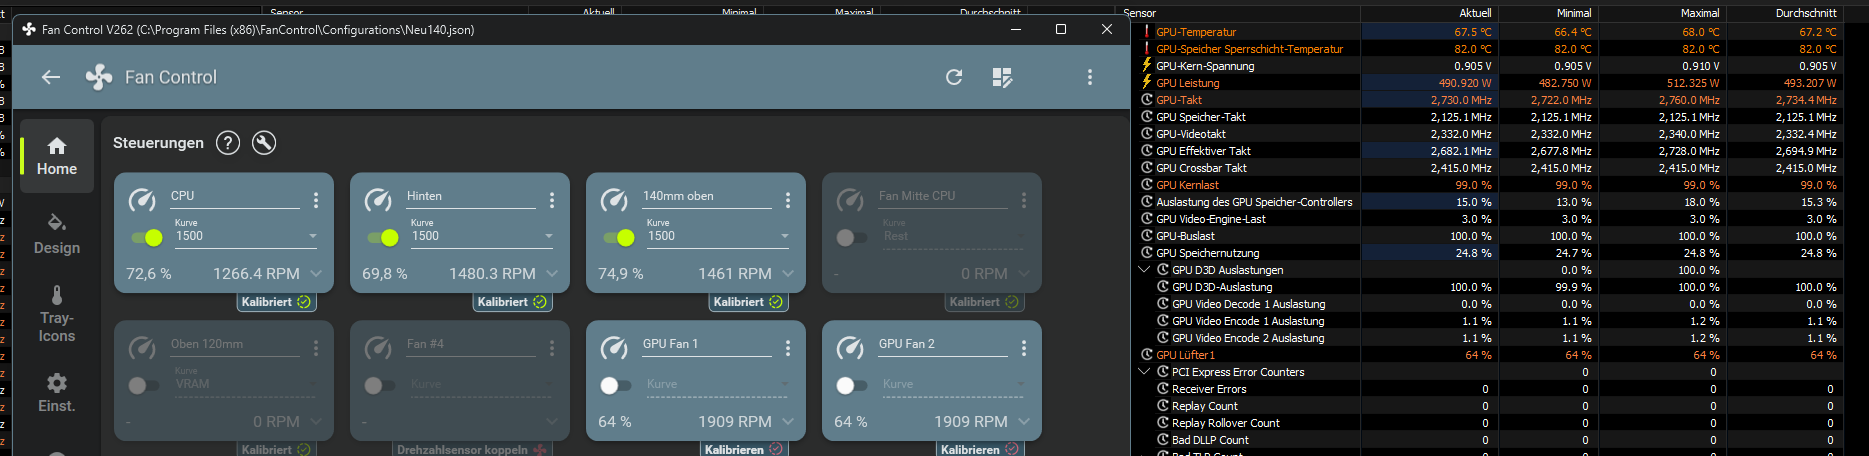Enable the Fan #4 control toggle
Image resolution: width=1869 pixels, height=456 pixels.
pos(380,386)
